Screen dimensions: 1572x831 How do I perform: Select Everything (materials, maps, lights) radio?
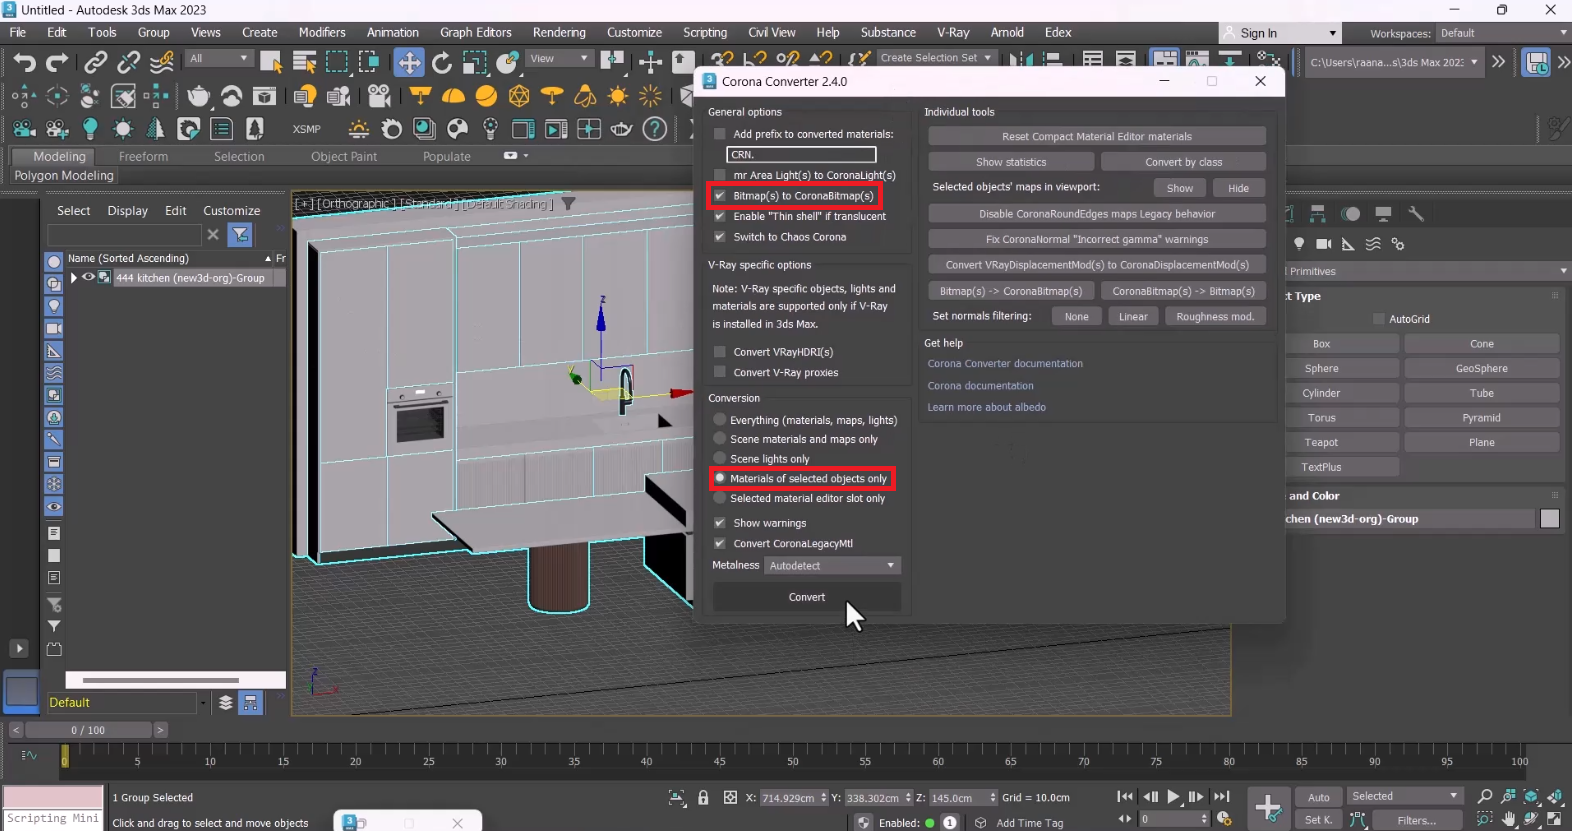pyautogui.click(x=719, y=420)
